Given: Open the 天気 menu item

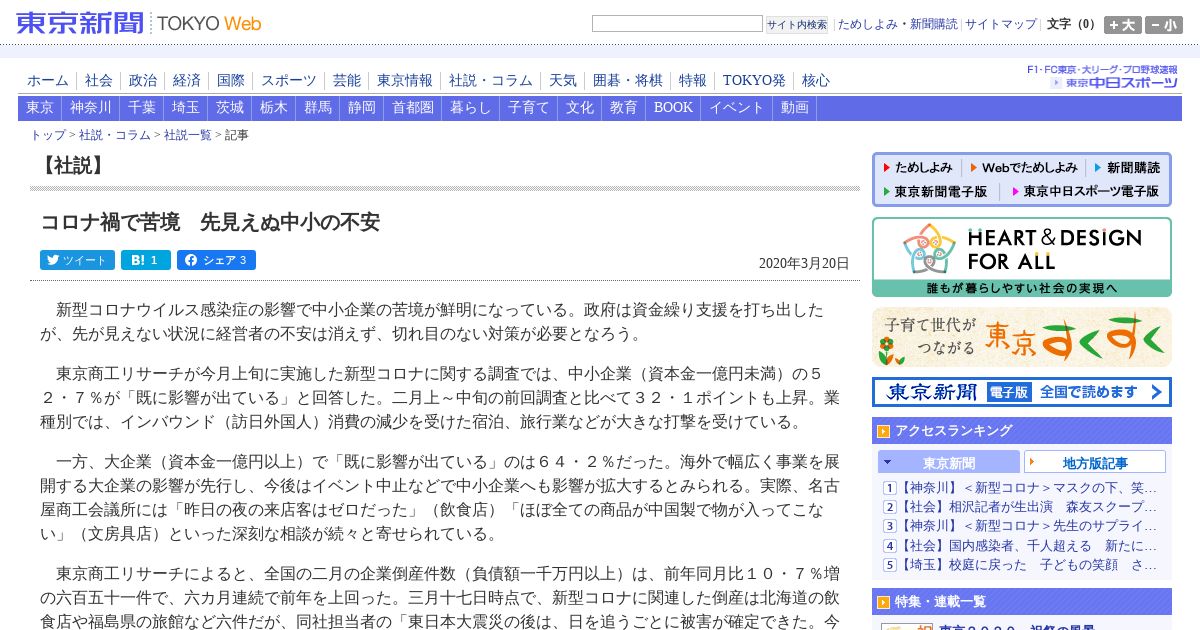Looking at the screenshot, I should click(x=563, y=81).
